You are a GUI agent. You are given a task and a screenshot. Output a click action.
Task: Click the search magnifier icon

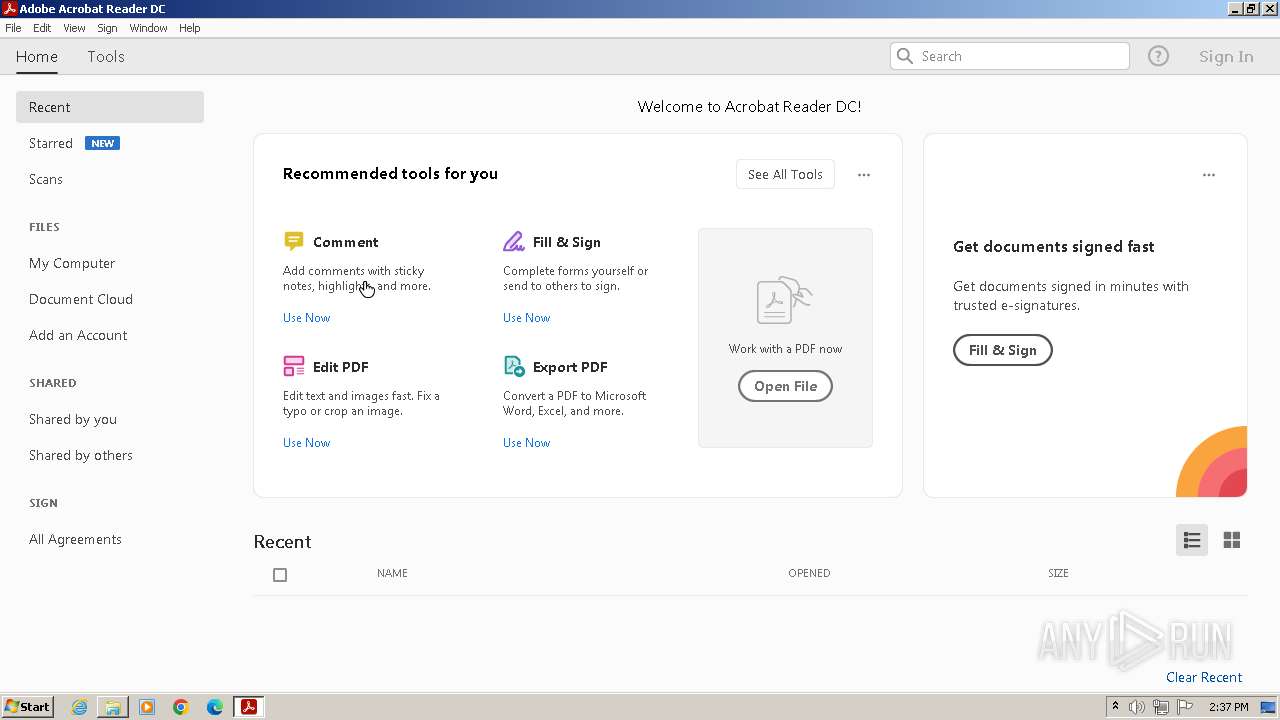pyautogui.click(x=905, y=56)
